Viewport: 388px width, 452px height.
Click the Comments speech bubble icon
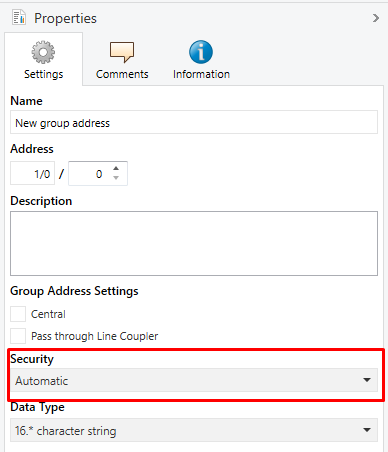tap(122, 52)
